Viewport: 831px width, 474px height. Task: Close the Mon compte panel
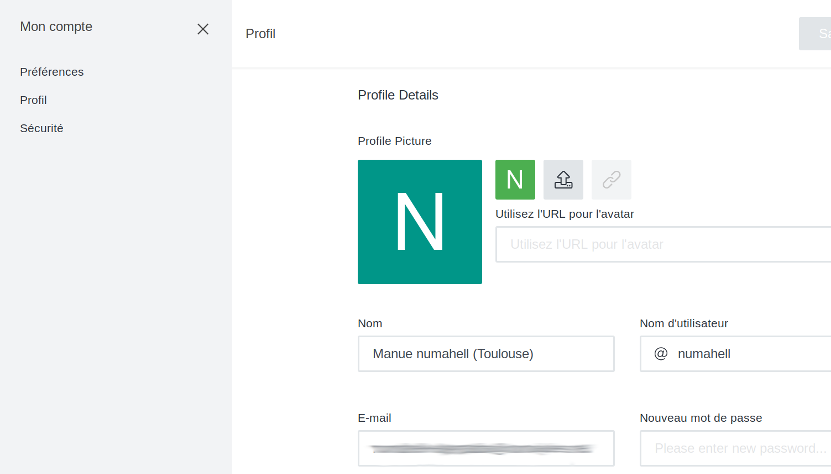(203, 29)
